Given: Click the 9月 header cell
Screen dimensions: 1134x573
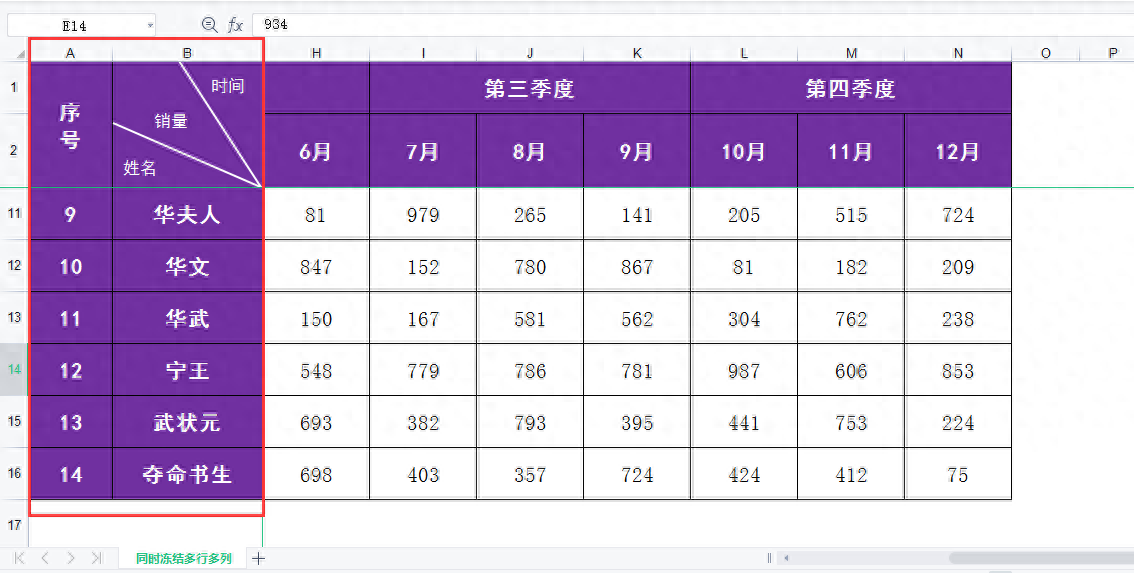Looking at the screenshot, I should click(x=637, y=150).
